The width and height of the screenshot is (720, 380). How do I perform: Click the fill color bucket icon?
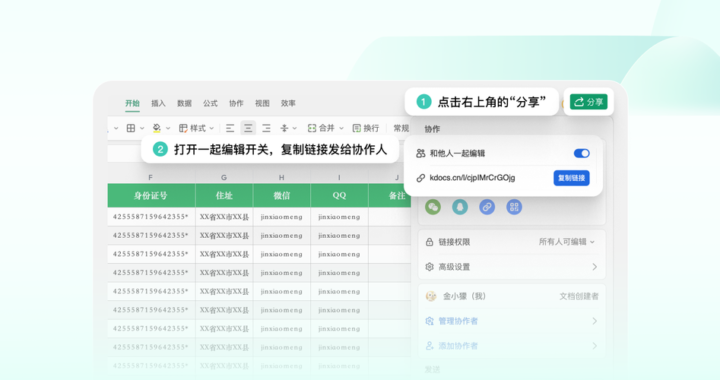(157, 128)
